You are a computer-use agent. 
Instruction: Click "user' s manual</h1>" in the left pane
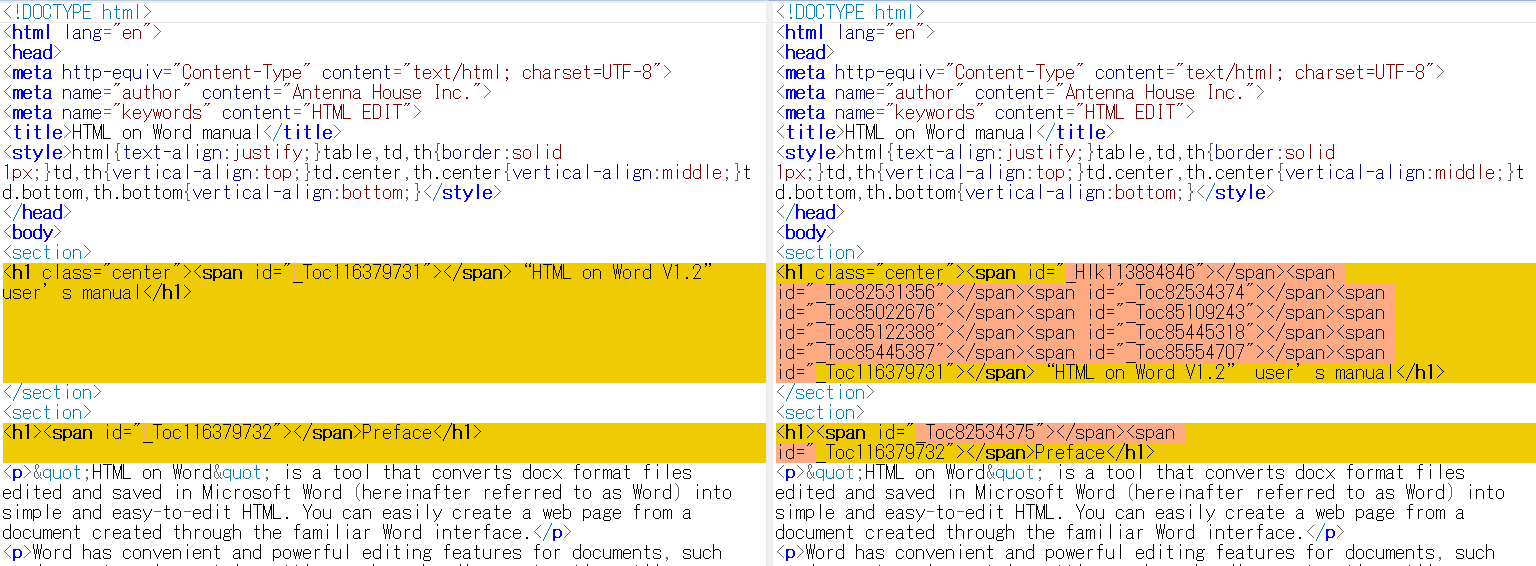click(97, 292)
